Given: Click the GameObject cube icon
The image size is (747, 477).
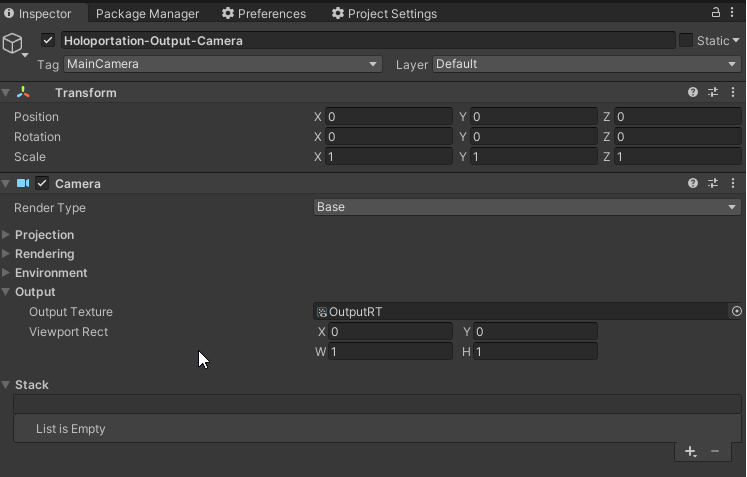Looking at the screenshot, I should click(x=12, y=43).
